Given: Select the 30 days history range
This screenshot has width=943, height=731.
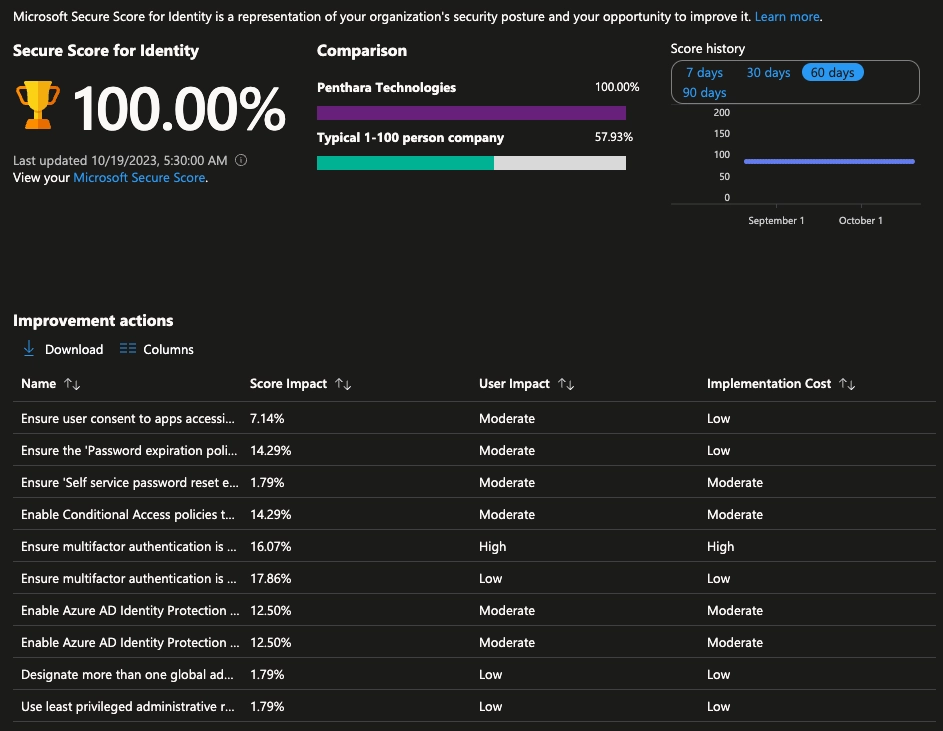Looking at the screenshot, I should [x=768, y=72].
